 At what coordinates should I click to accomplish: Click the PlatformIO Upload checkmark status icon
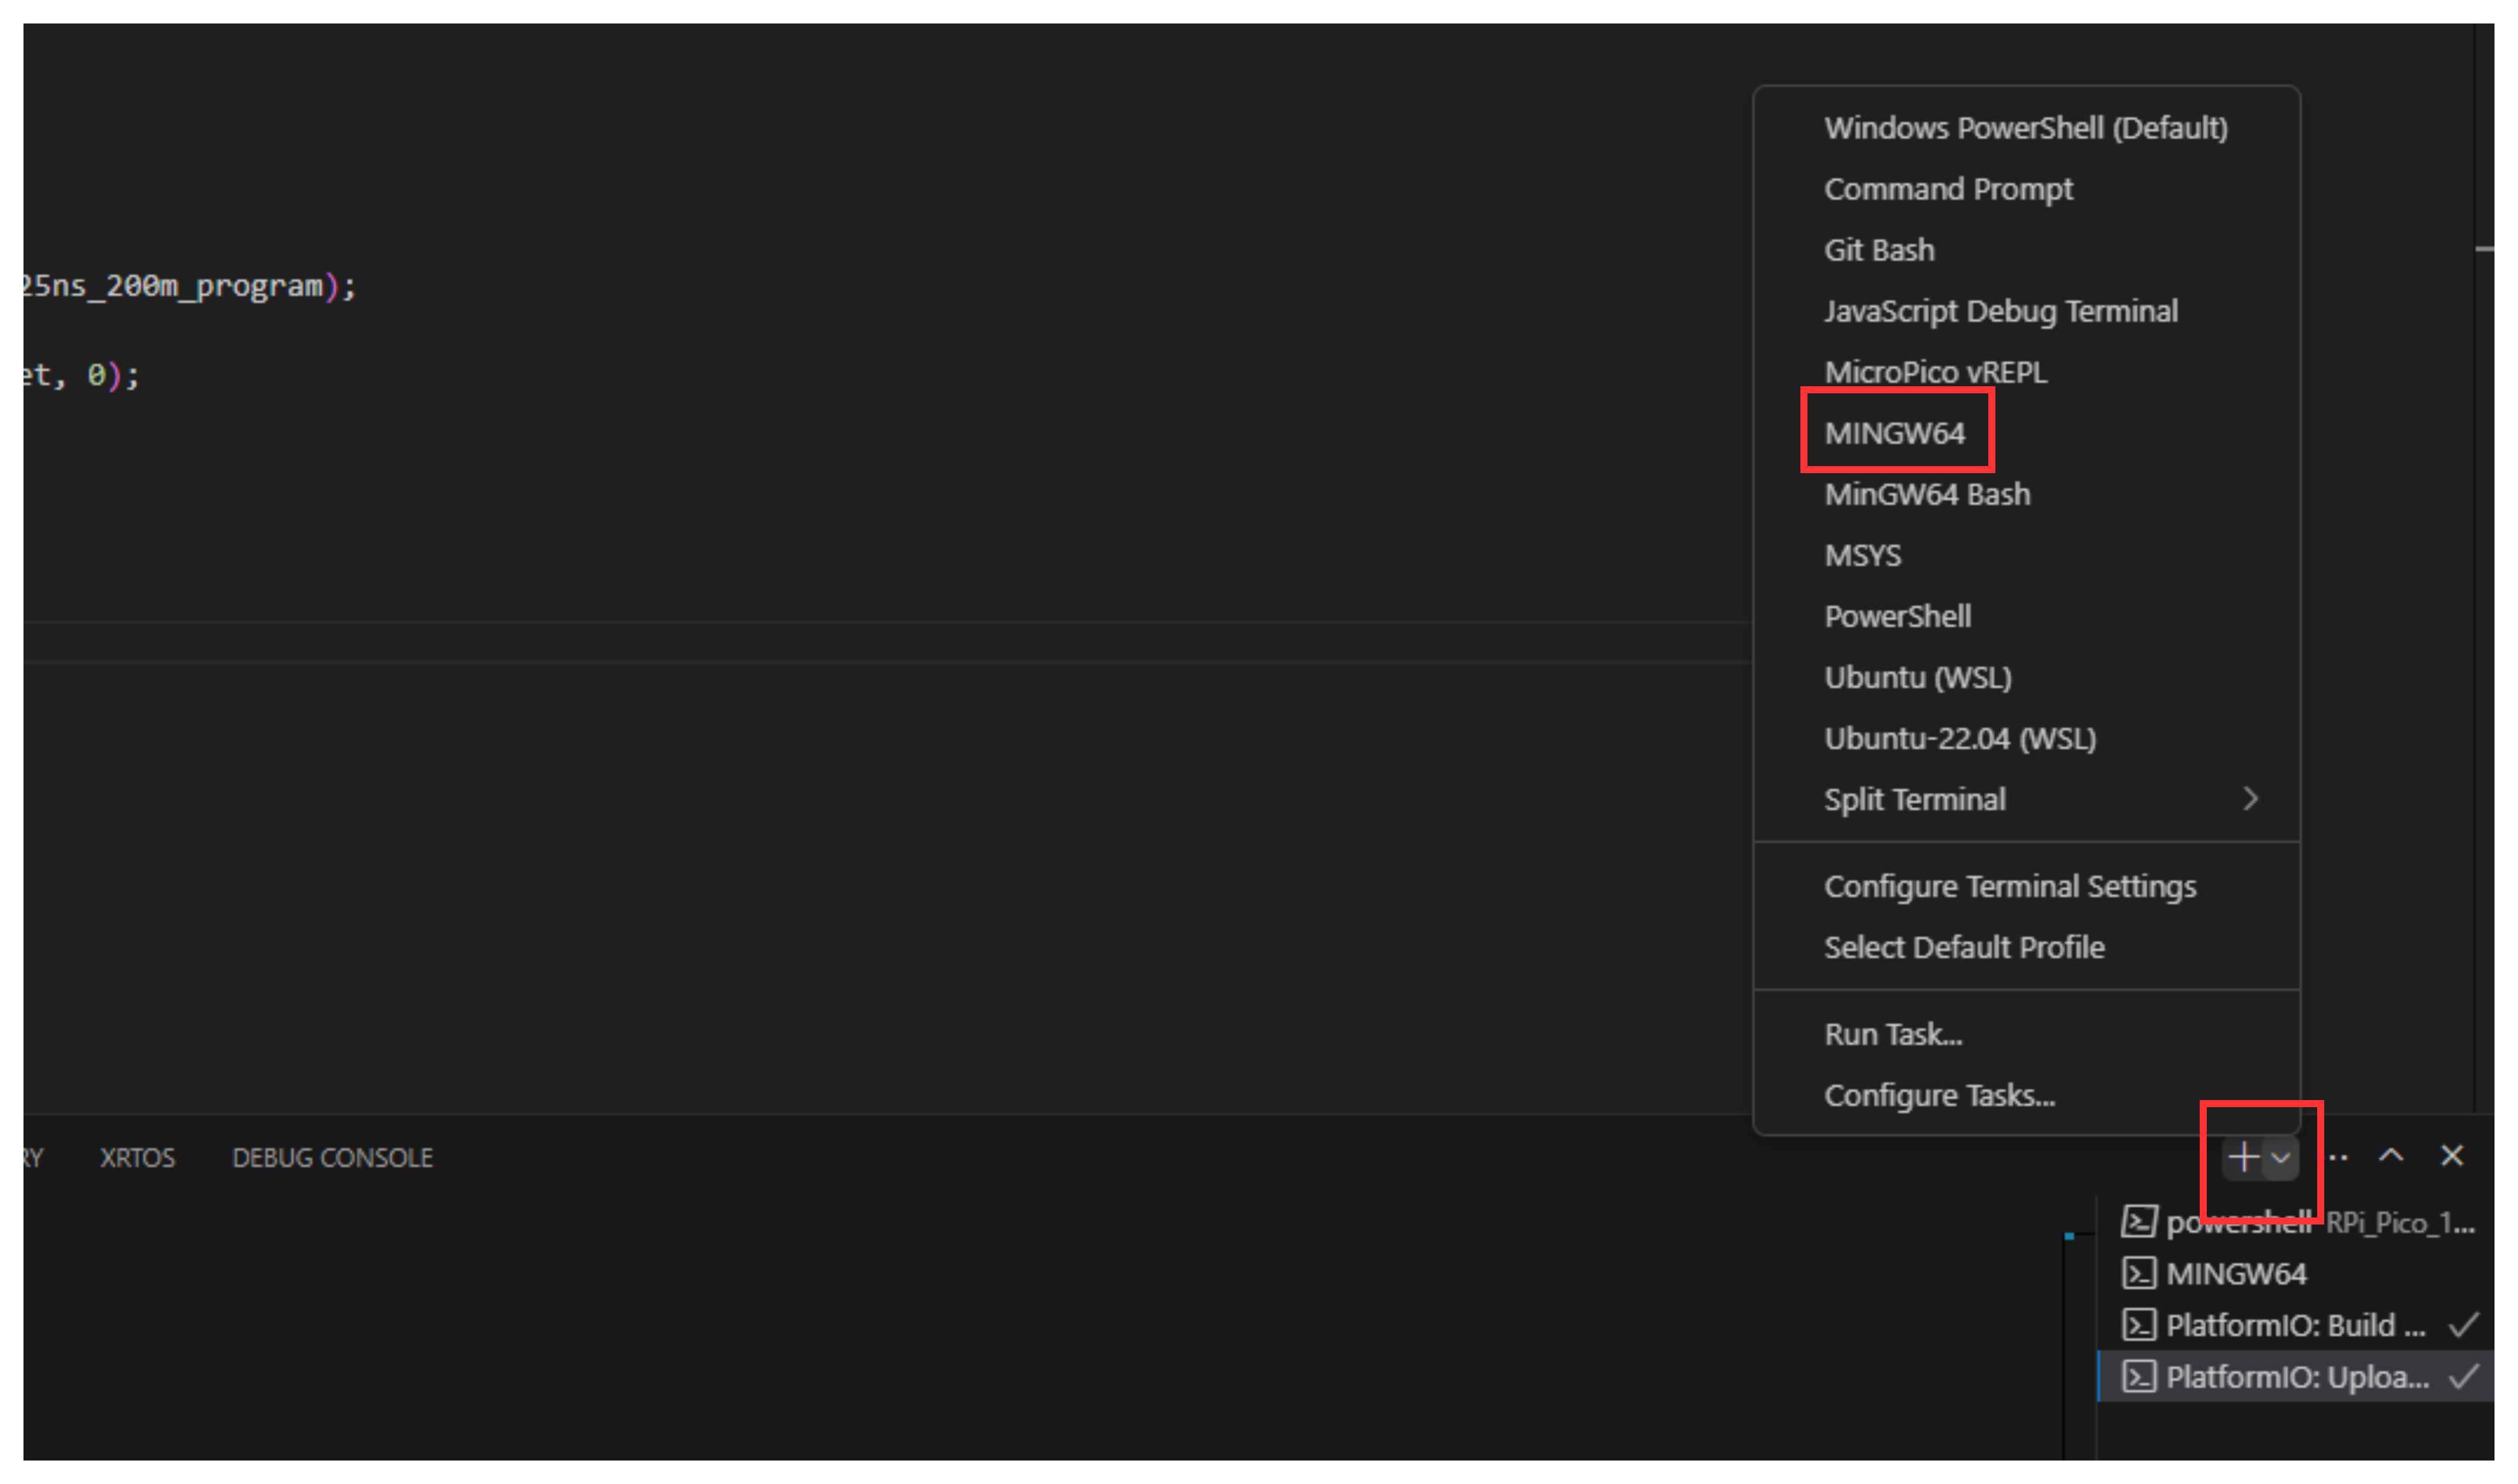pos(2464,1377)
